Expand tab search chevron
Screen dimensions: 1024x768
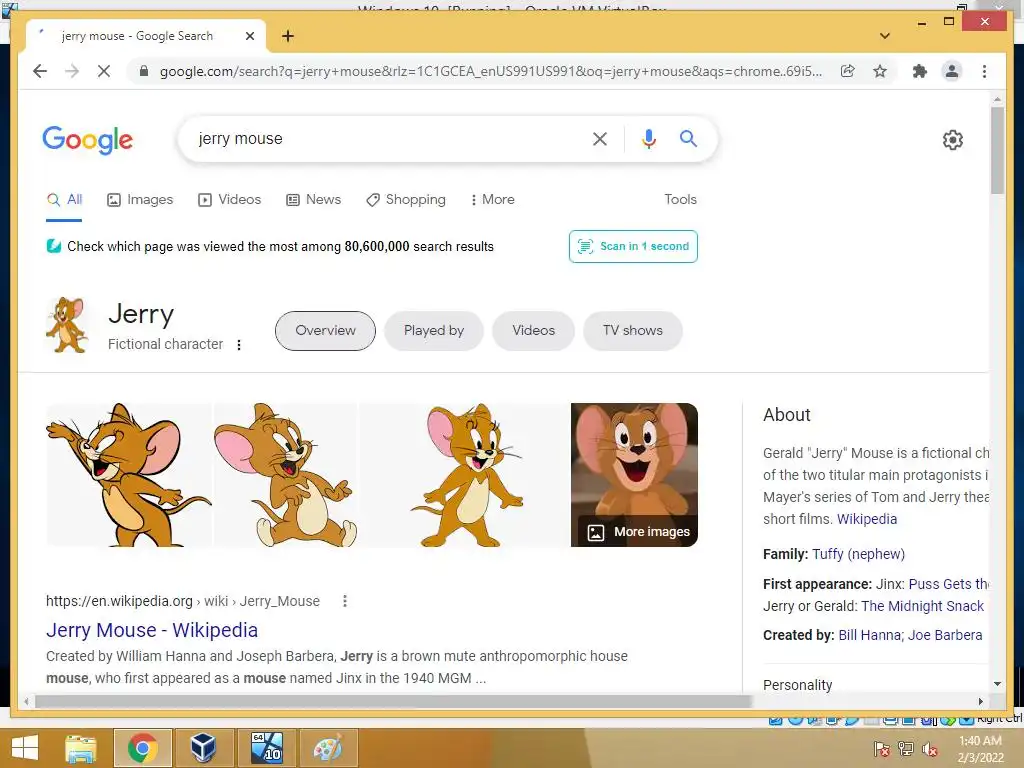[x=885, y=36]
